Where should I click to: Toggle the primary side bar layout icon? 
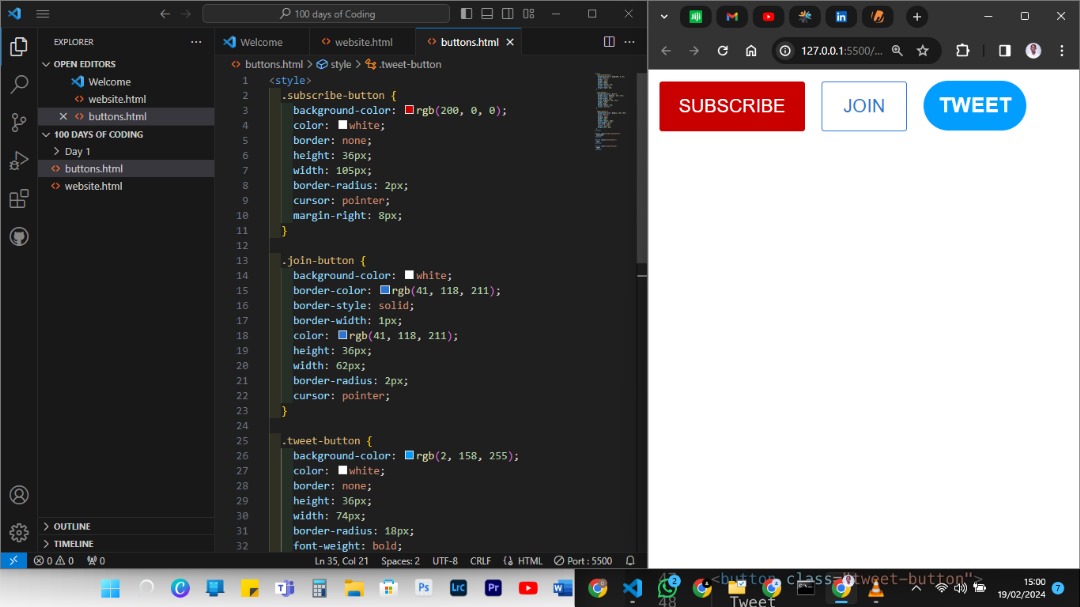(x=466, y=14)
